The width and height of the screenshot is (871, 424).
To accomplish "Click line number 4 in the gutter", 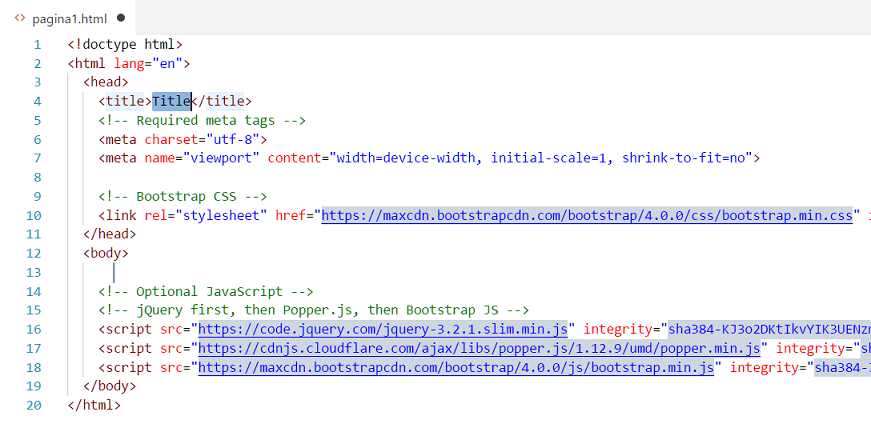I will coord(37,101).
